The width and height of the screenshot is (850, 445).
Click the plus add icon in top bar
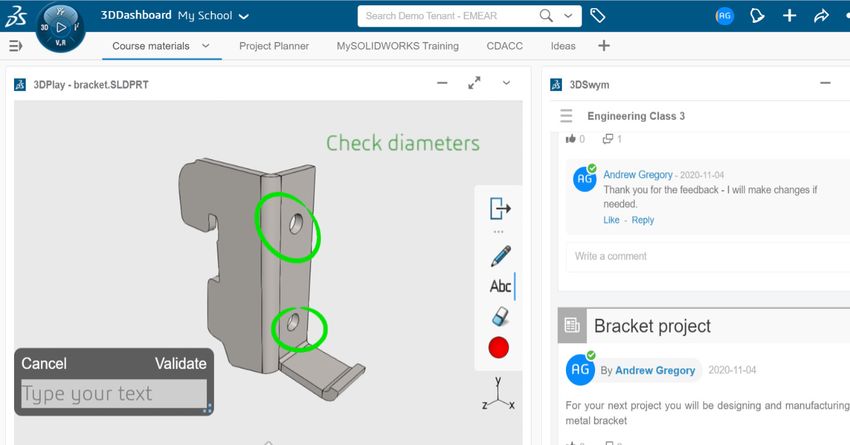(x=789, y=16)
